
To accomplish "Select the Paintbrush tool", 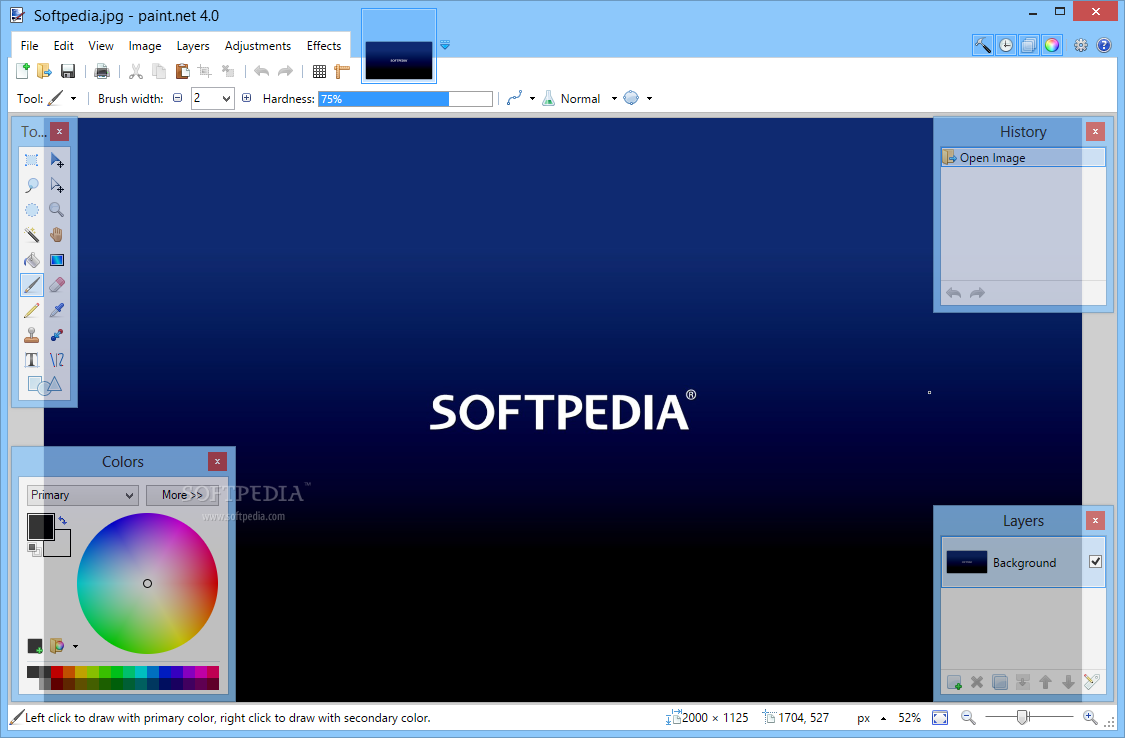I will click(x=32, y=285).
